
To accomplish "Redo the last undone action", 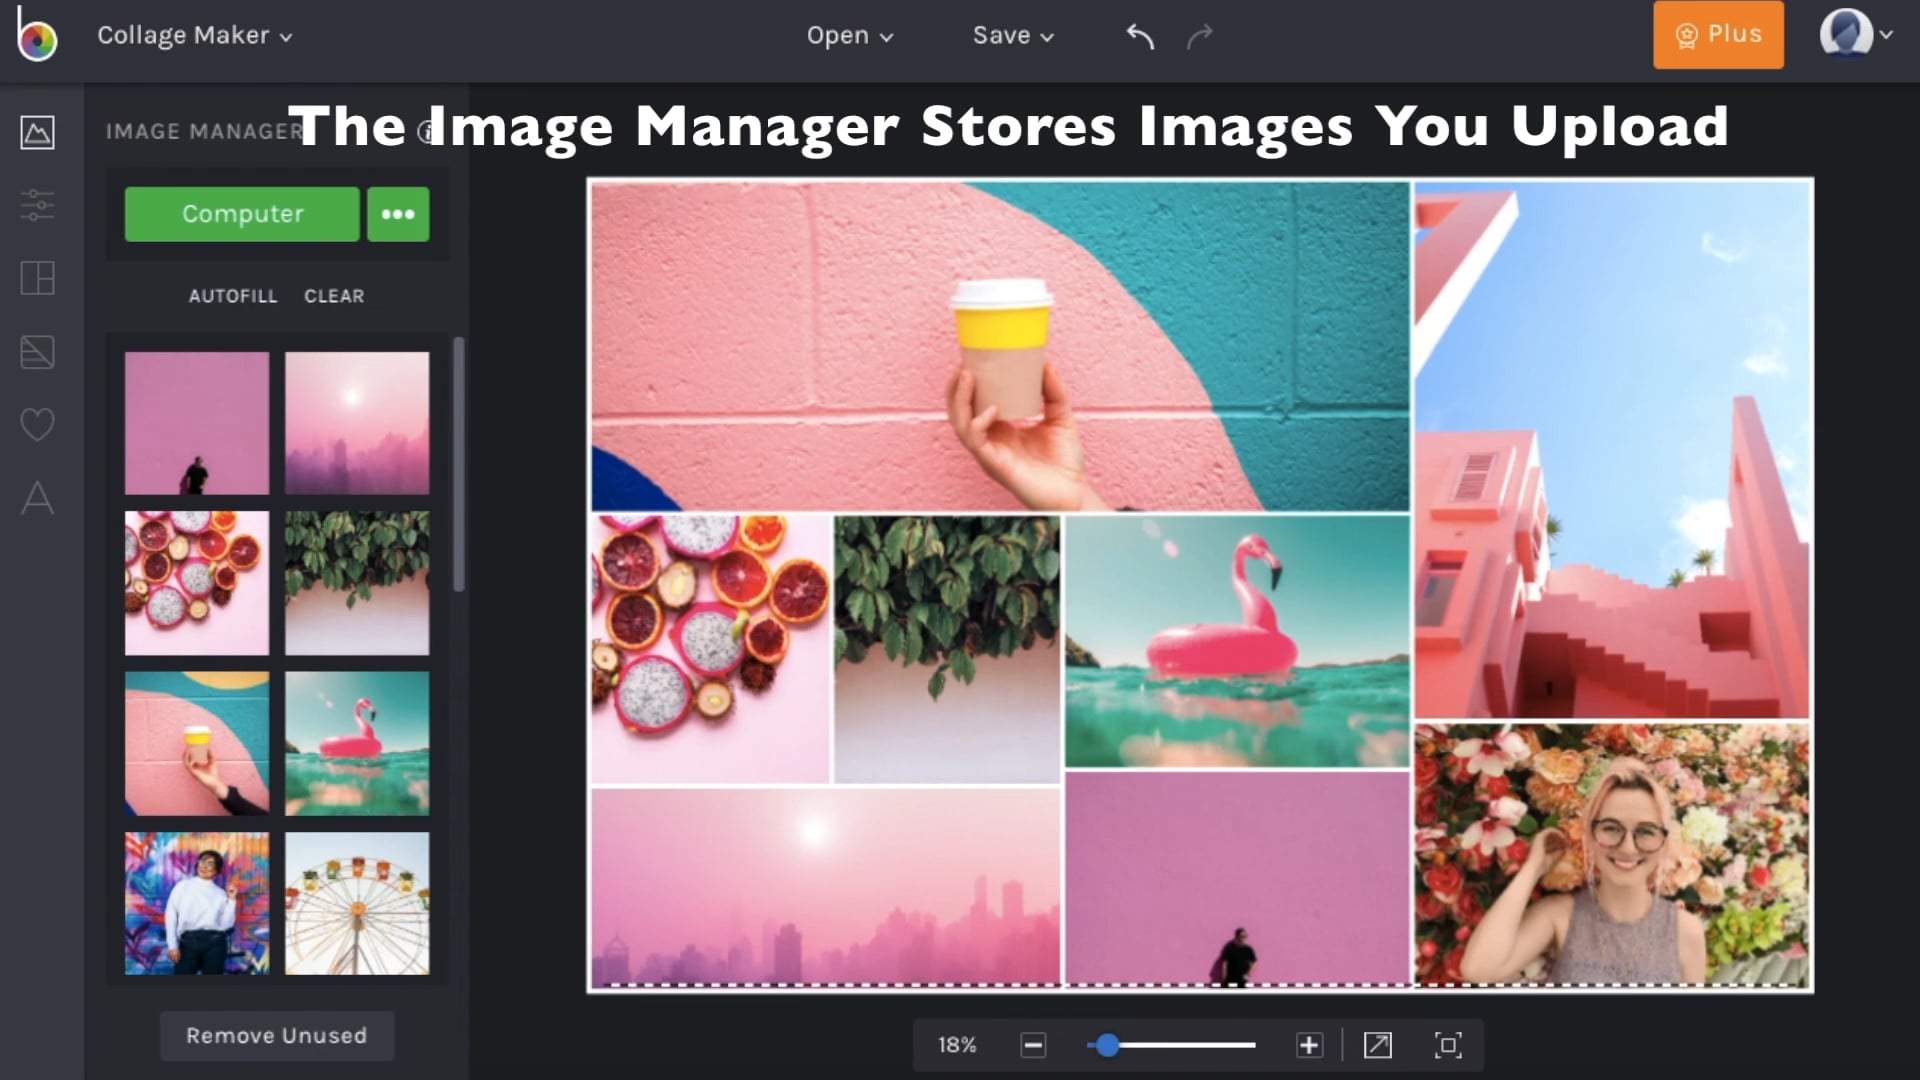I will click(1199, 36).
